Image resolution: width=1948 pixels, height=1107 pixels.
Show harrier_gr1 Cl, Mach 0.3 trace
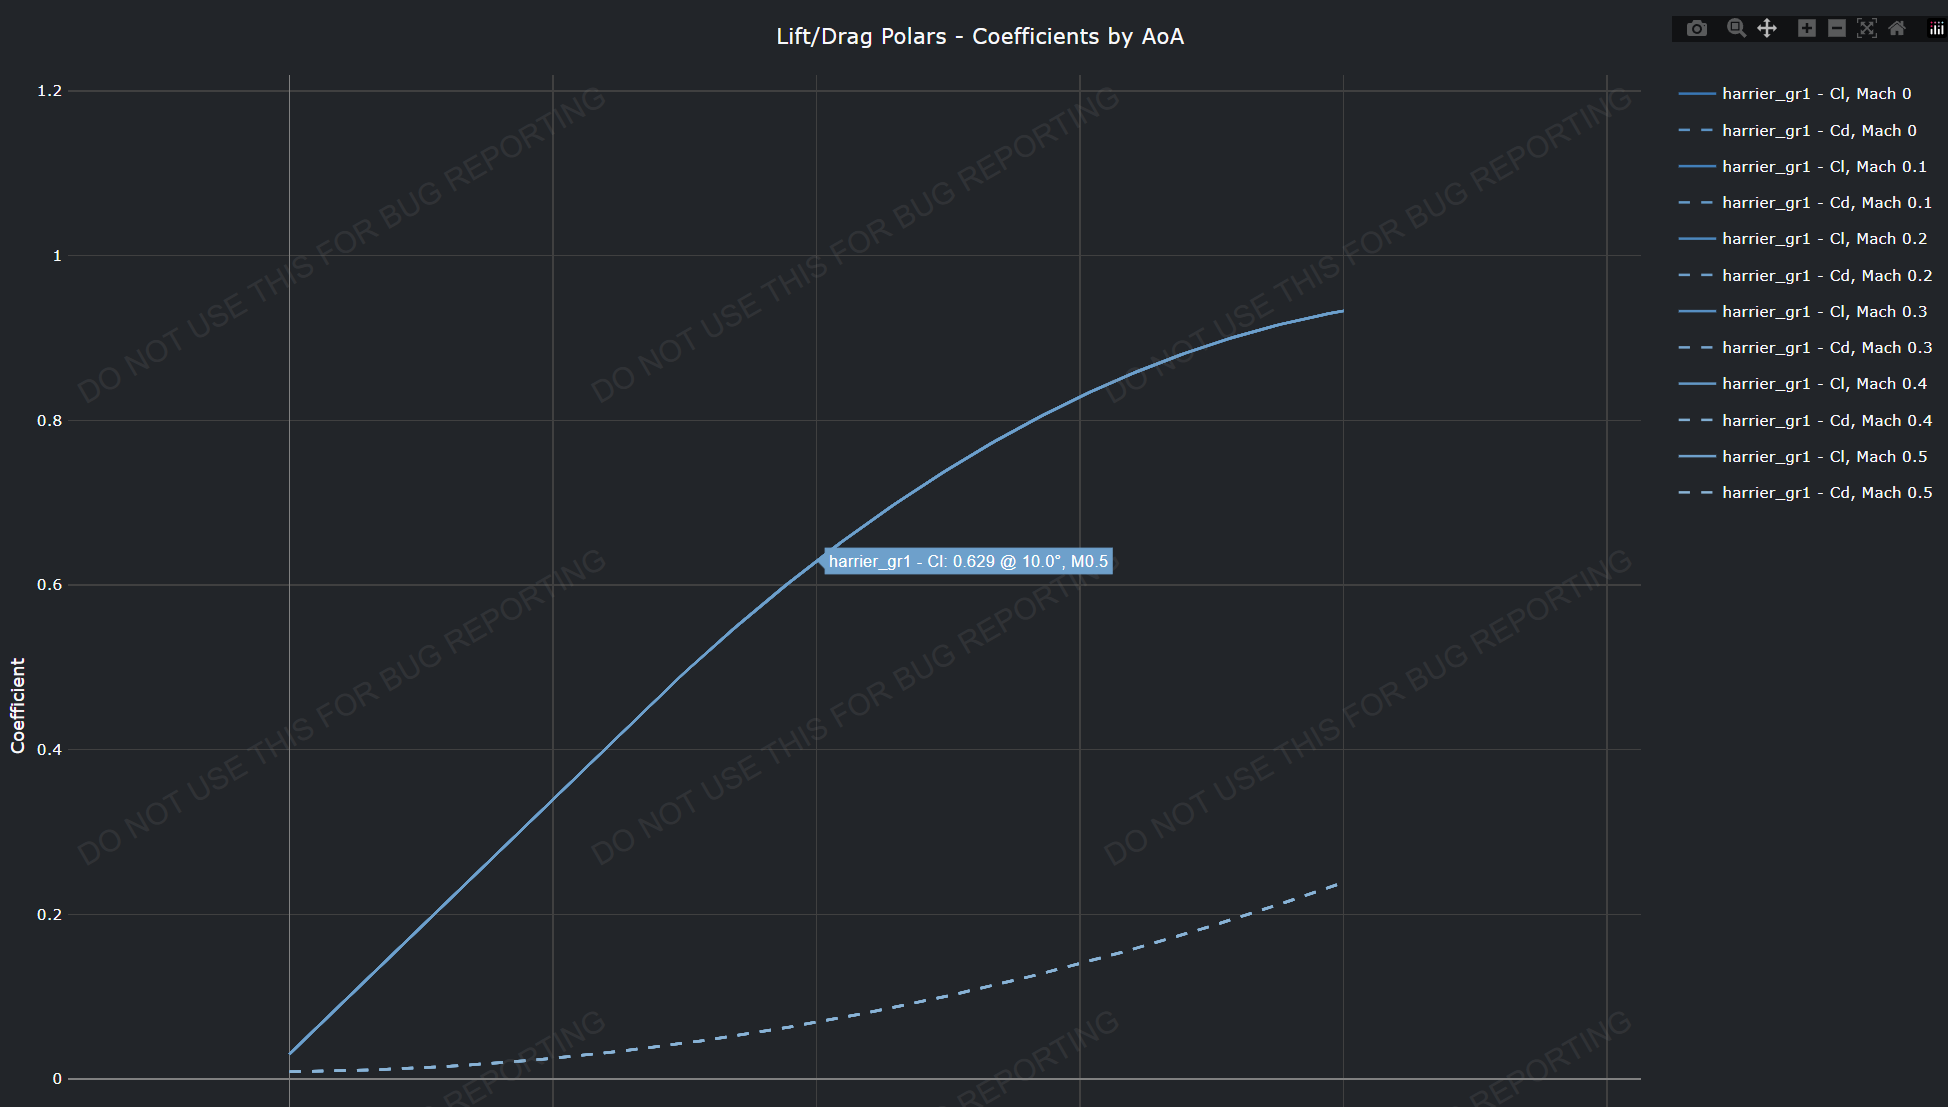click(x=1823, y=312)
